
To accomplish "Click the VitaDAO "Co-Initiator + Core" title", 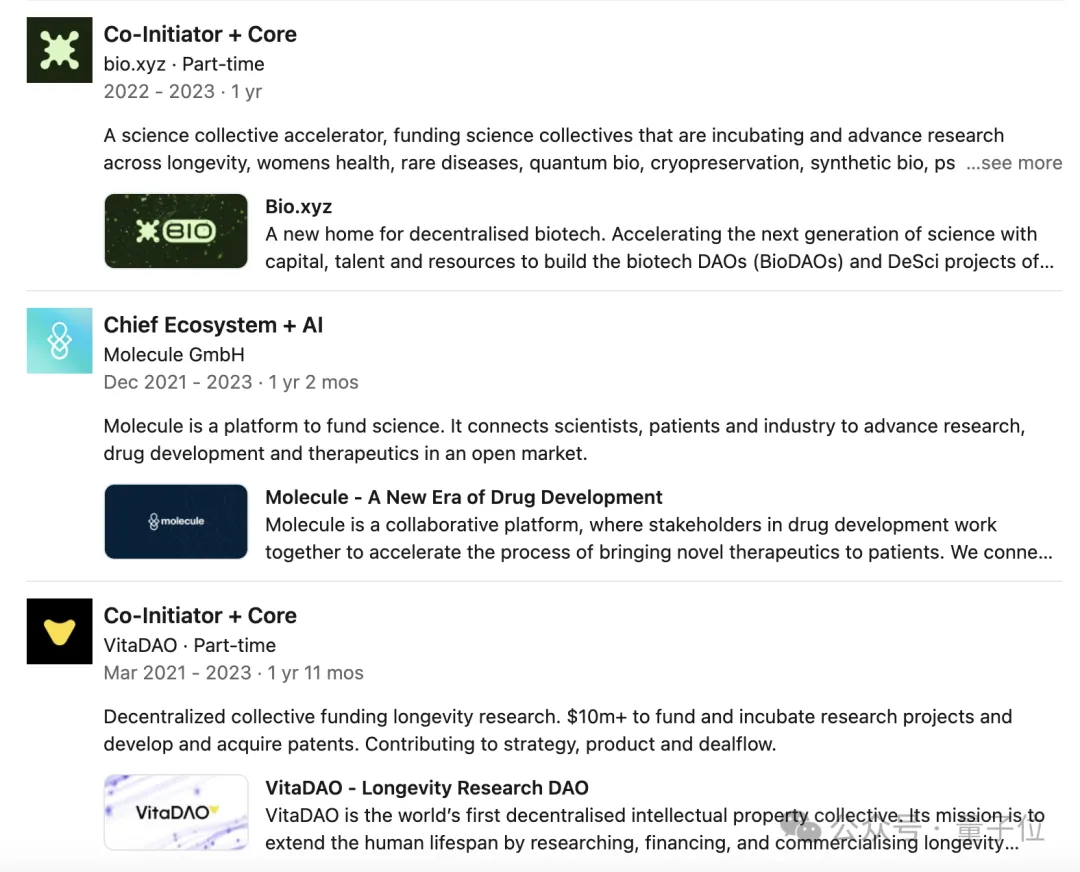I will (x=200, y=615).
